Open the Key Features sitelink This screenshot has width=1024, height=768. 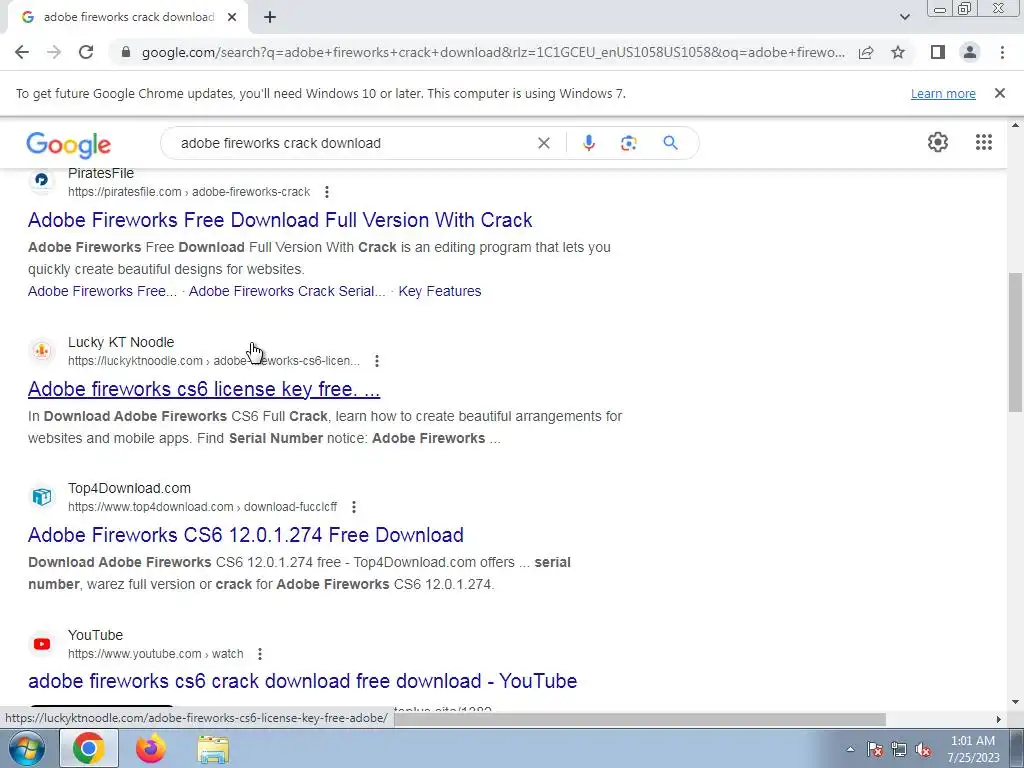click(440, 291)
